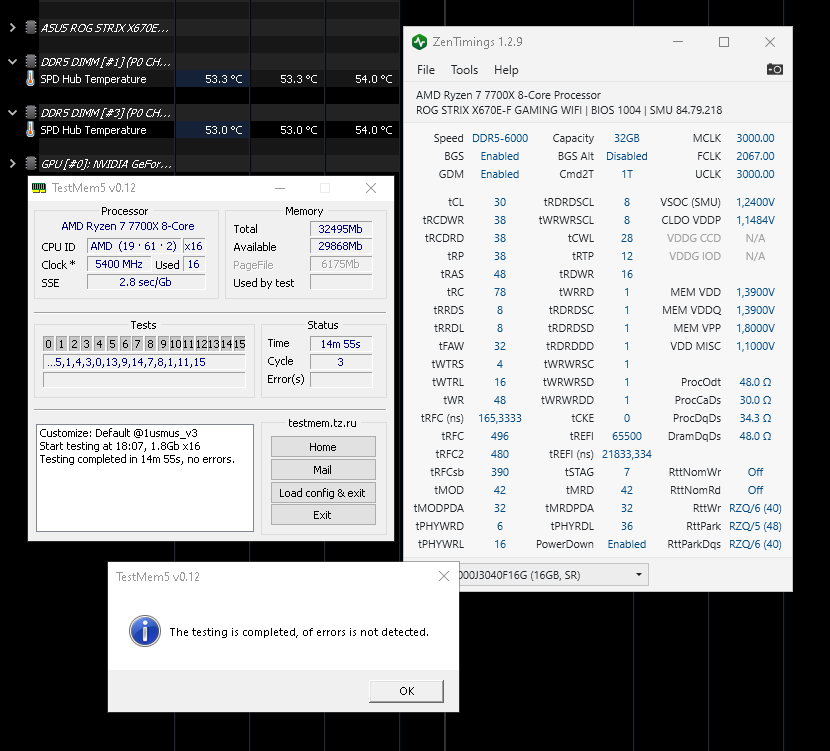Close the testing completed dialog

click(444, 576)
